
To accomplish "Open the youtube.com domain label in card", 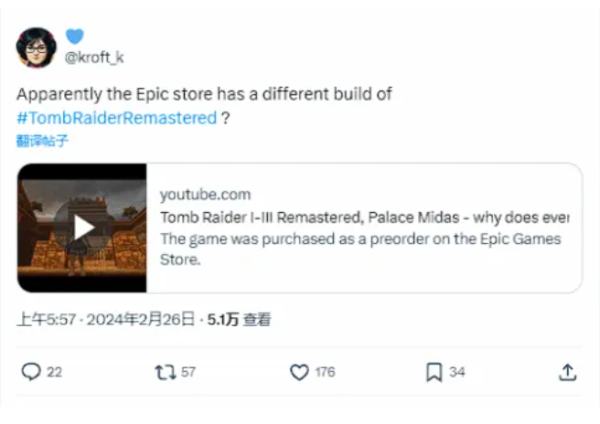I will click(x=205, y=194).
